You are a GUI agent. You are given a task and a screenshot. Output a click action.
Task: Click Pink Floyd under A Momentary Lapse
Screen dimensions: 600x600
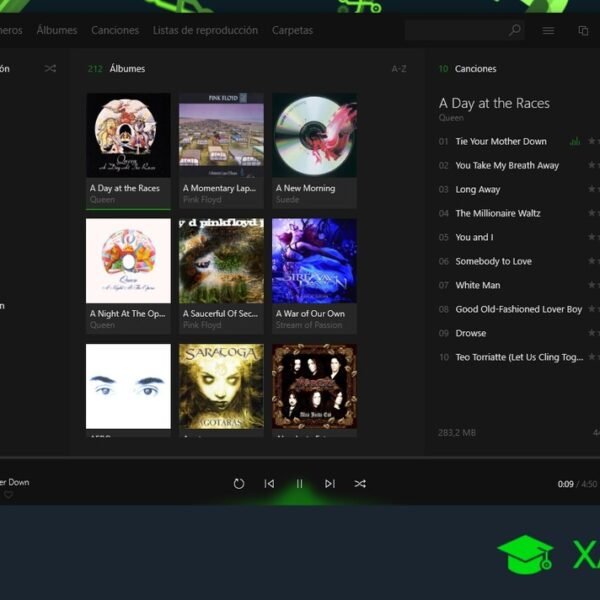(x=202, y=199)
